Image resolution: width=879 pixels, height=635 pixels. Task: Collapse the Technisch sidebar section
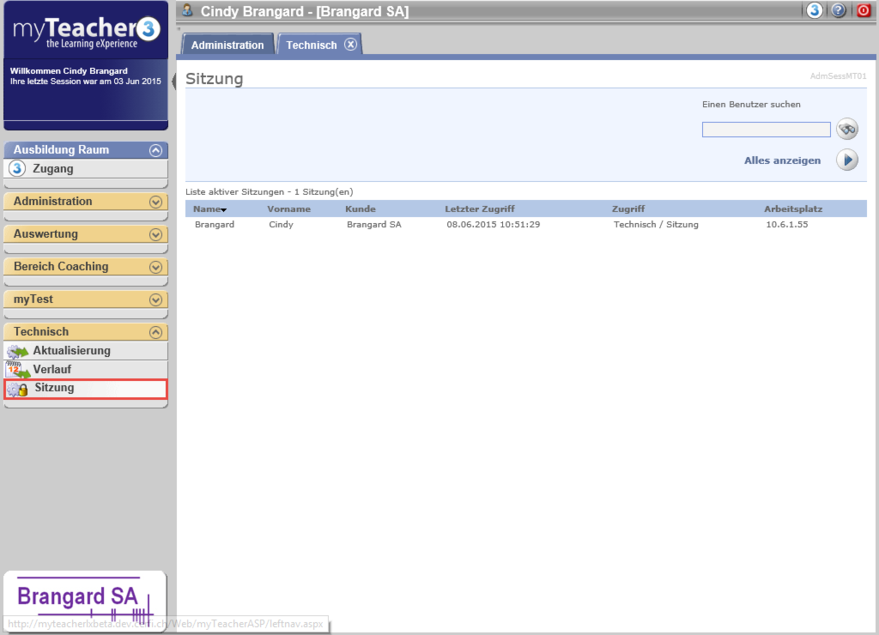[155, 332]
